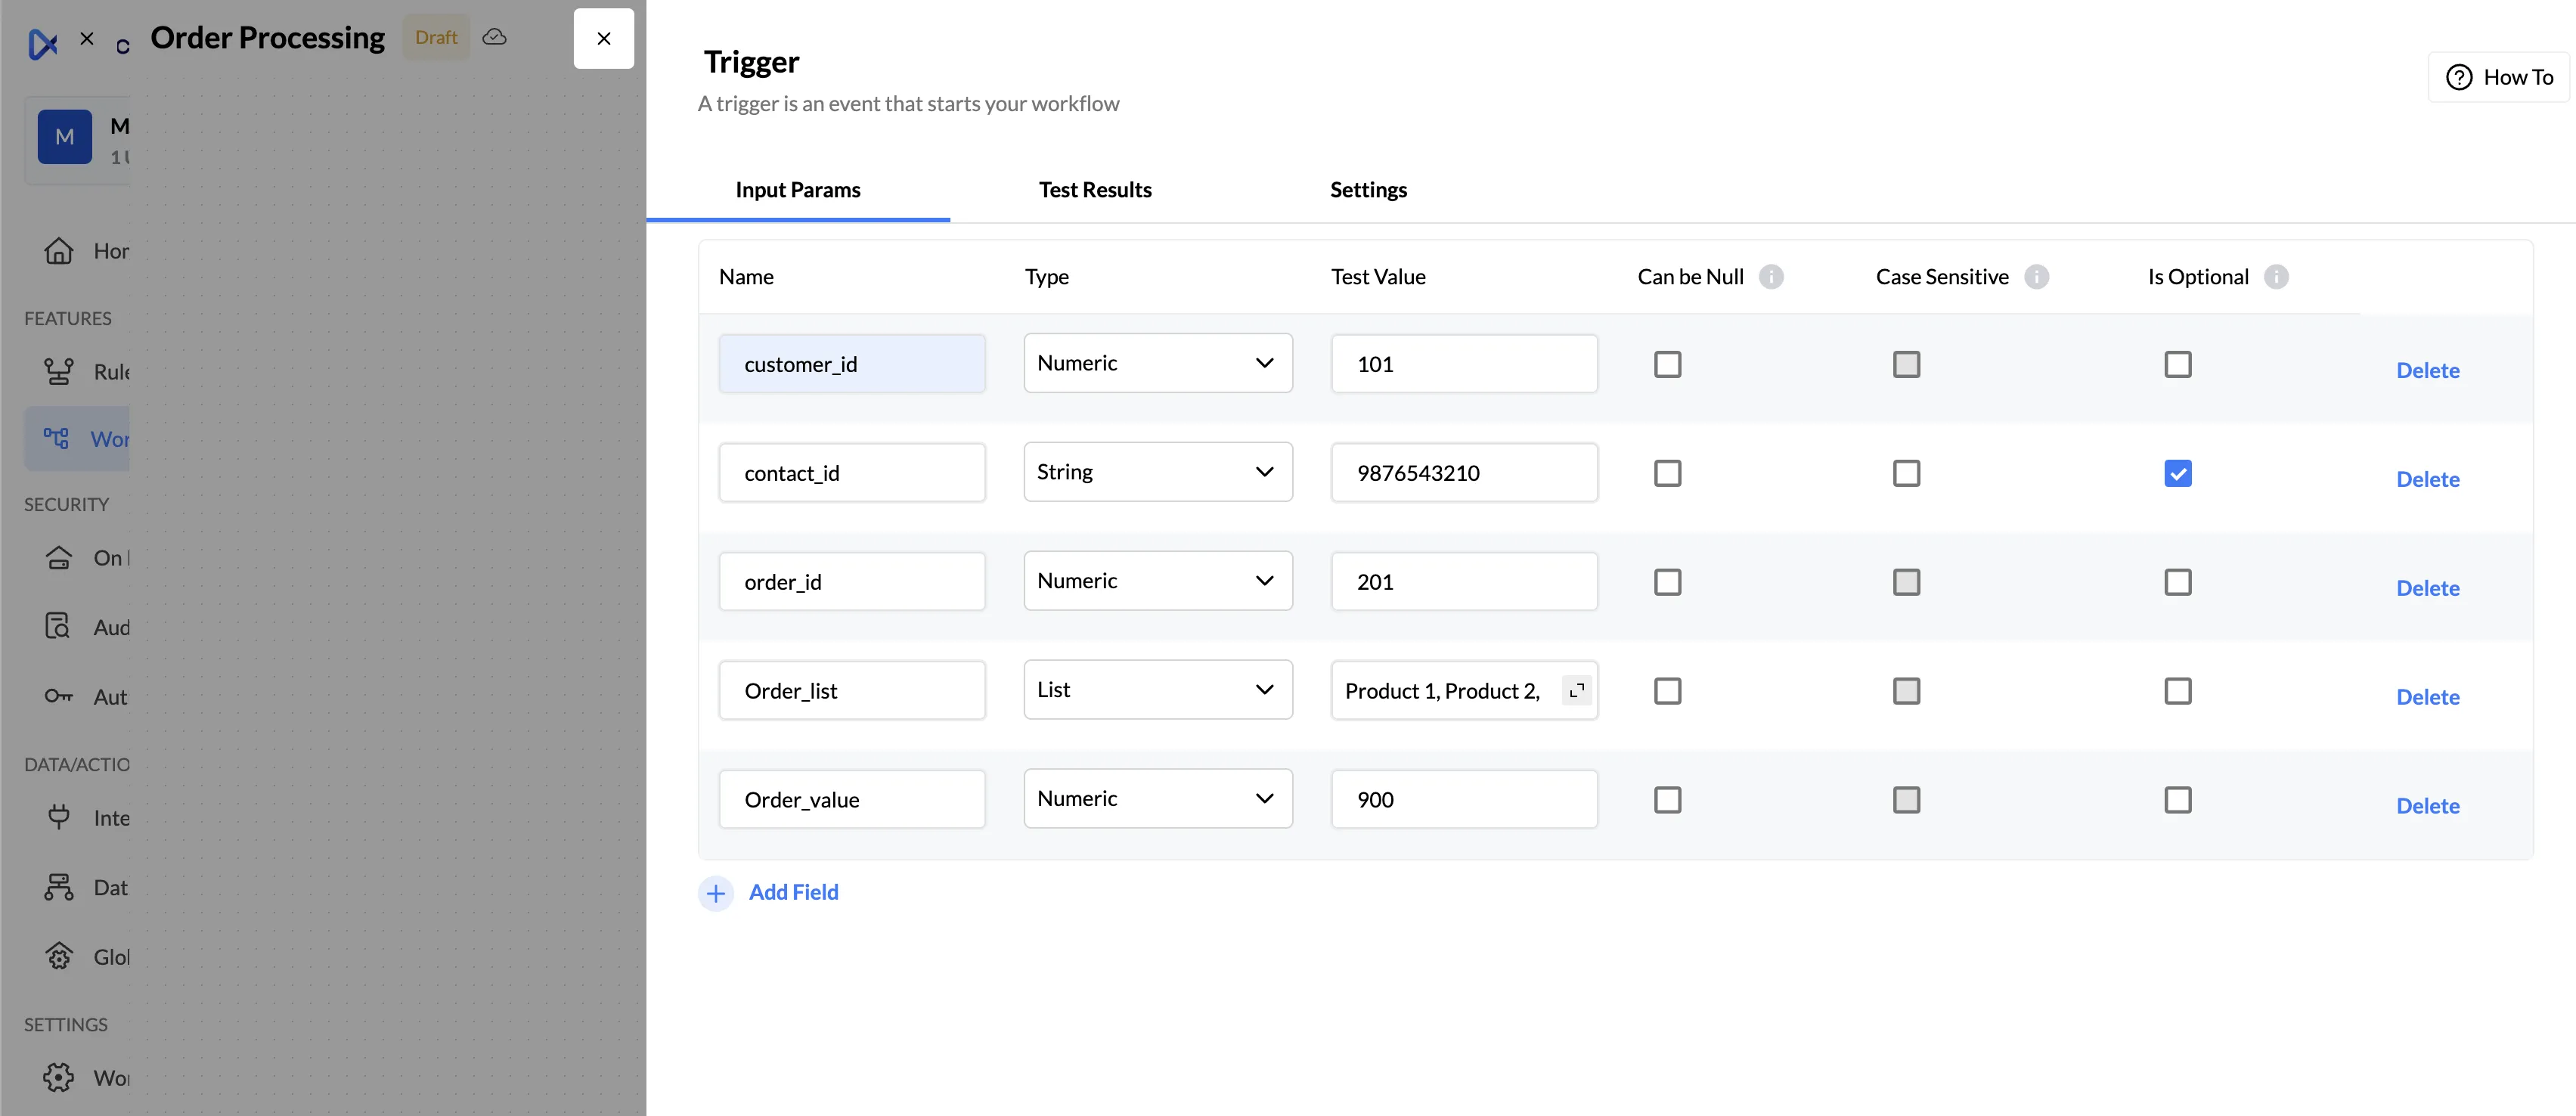Enable Can be Null for customer_id
This screenshot has height=1116, width=2576.
click(x=1667, y=364)
